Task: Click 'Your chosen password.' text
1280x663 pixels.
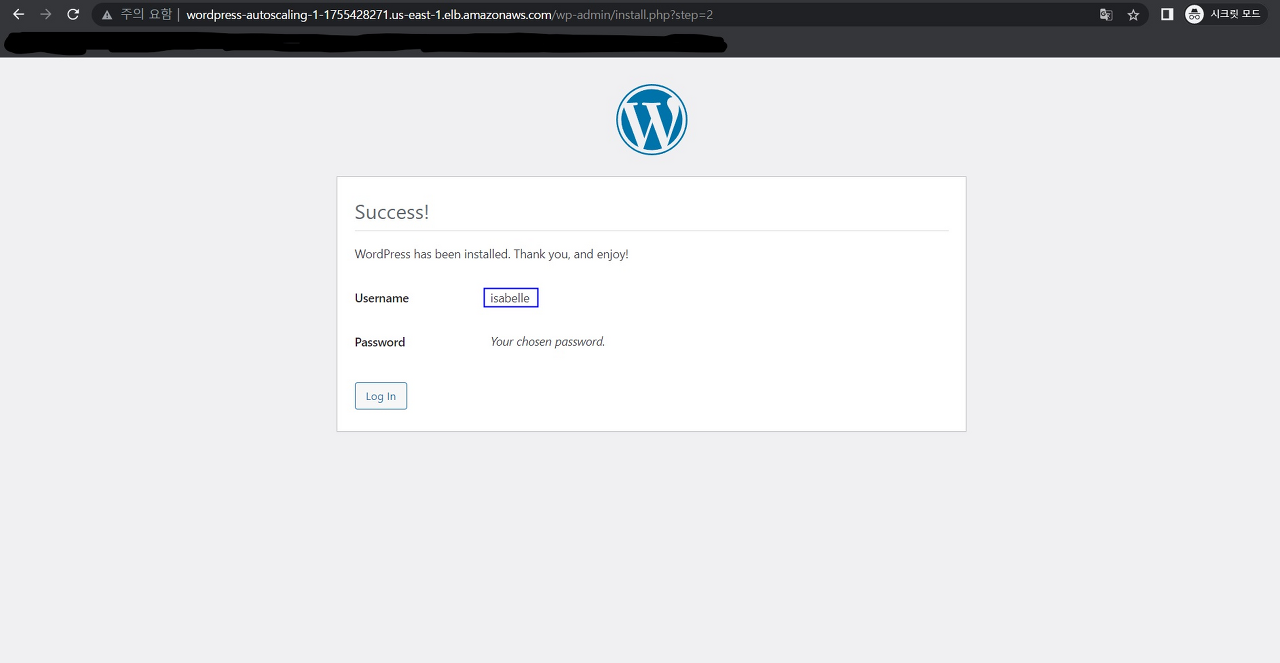Action: tap(548, 342)
